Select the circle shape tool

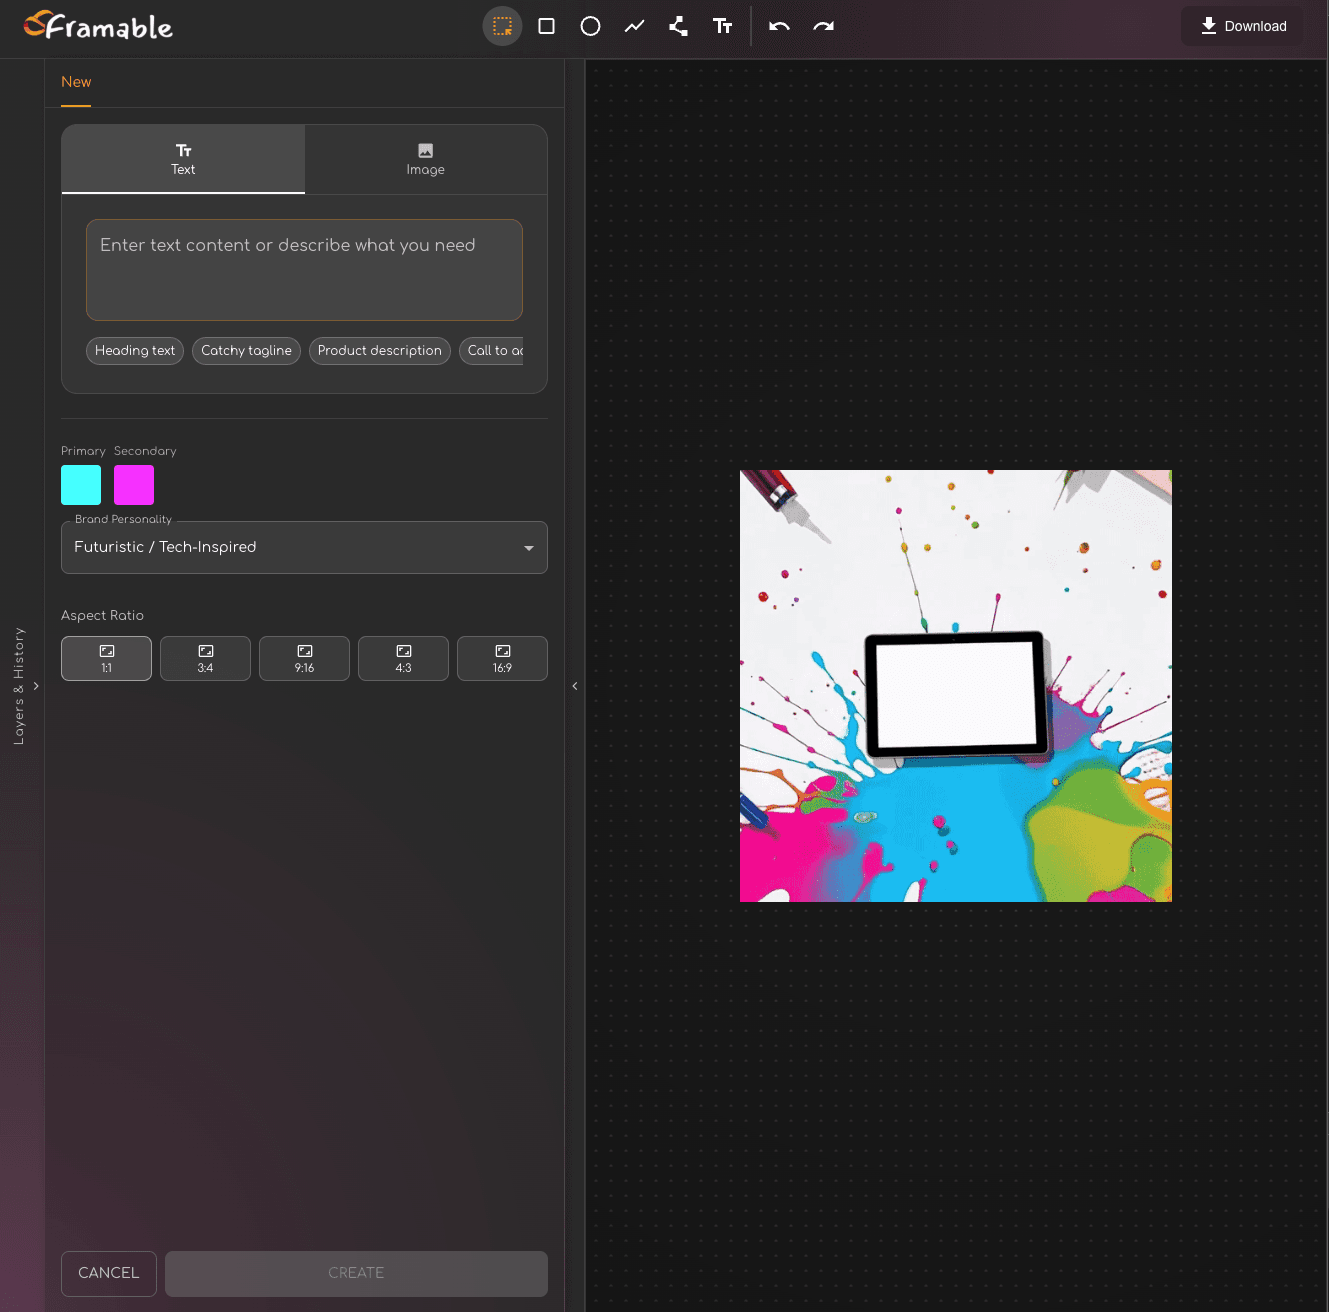tap(590, 26)
